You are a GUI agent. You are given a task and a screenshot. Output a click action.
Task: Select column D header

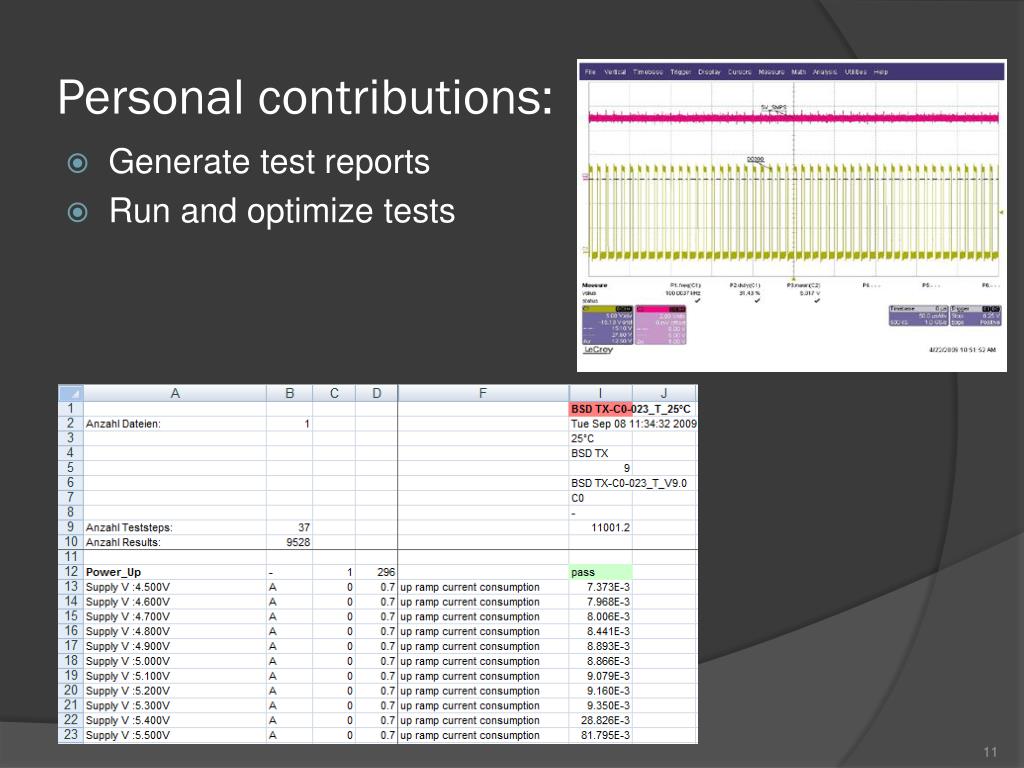[376, 393]
